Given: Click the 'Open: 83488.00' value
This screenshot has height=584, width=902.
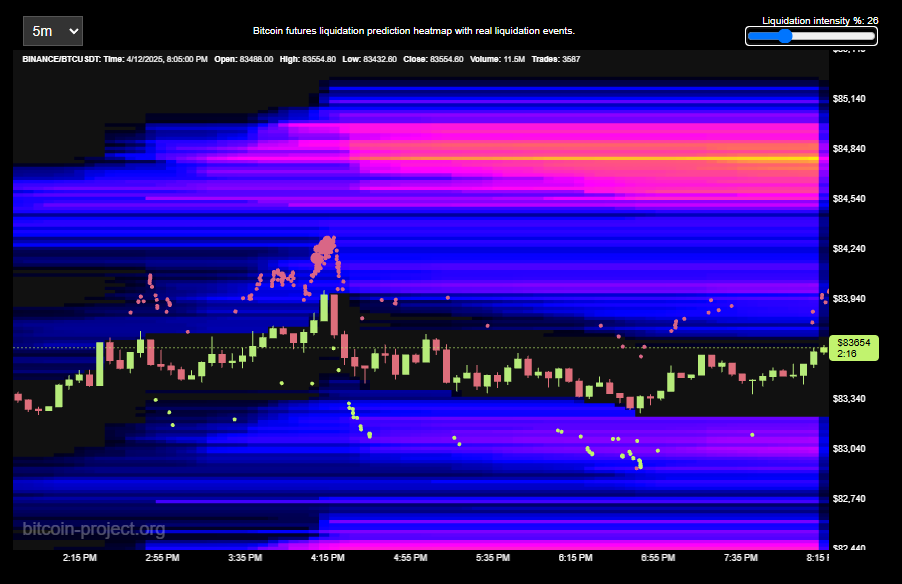Looking at the screenshot, I should click(243, 59).
